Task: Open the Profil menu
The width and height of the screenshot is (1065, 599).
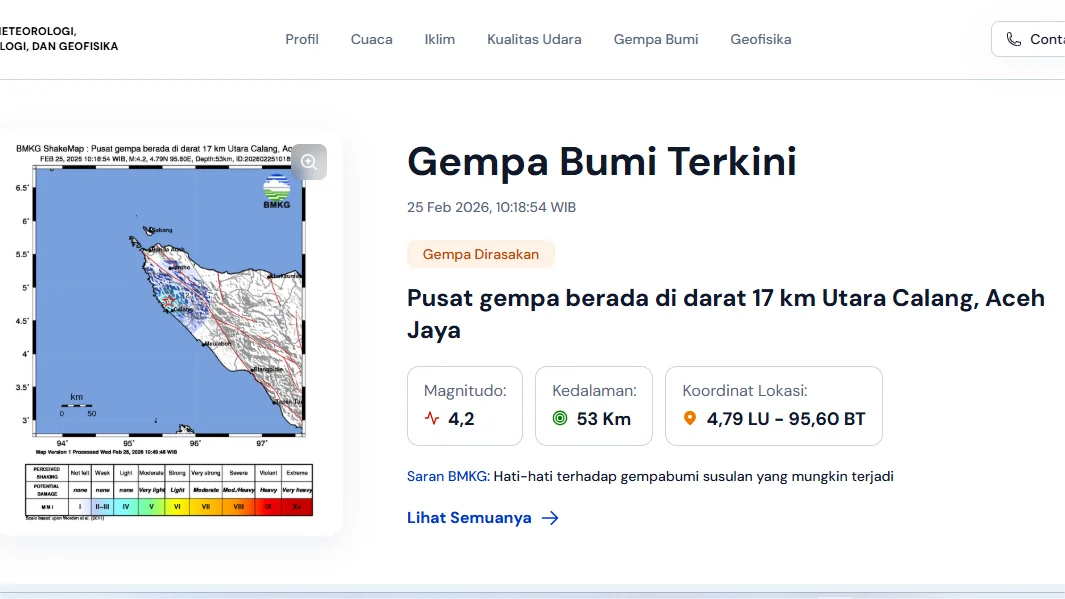Action: pyautogui.click(x=302, y=39)
